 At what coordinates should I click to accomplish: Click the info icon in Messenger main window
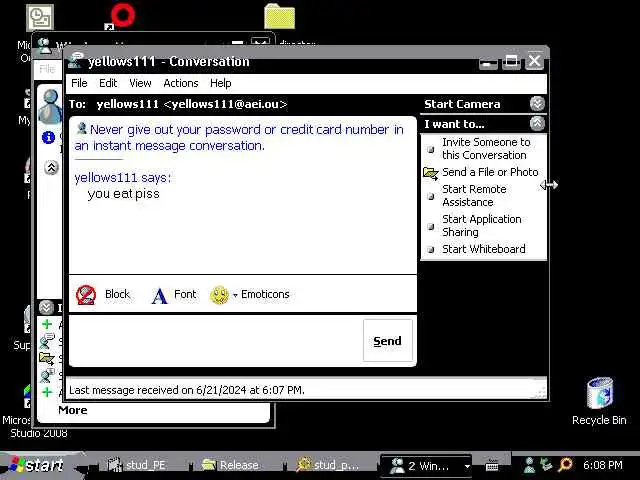click(49, 137)
